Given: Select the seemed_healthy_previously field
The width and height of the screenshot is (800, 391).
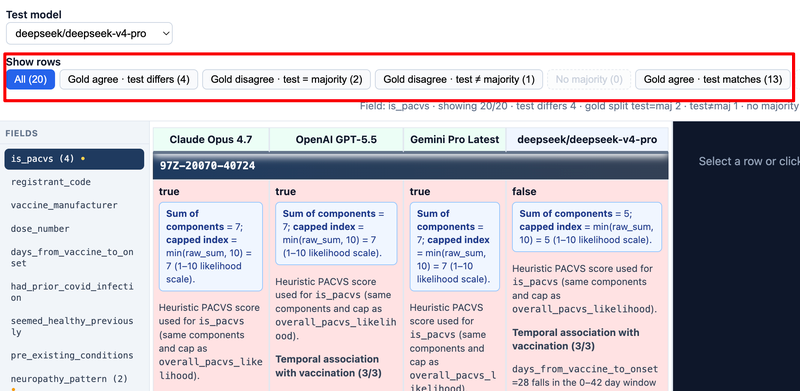Looking at the screenshot, I should [x=74, y=326].
